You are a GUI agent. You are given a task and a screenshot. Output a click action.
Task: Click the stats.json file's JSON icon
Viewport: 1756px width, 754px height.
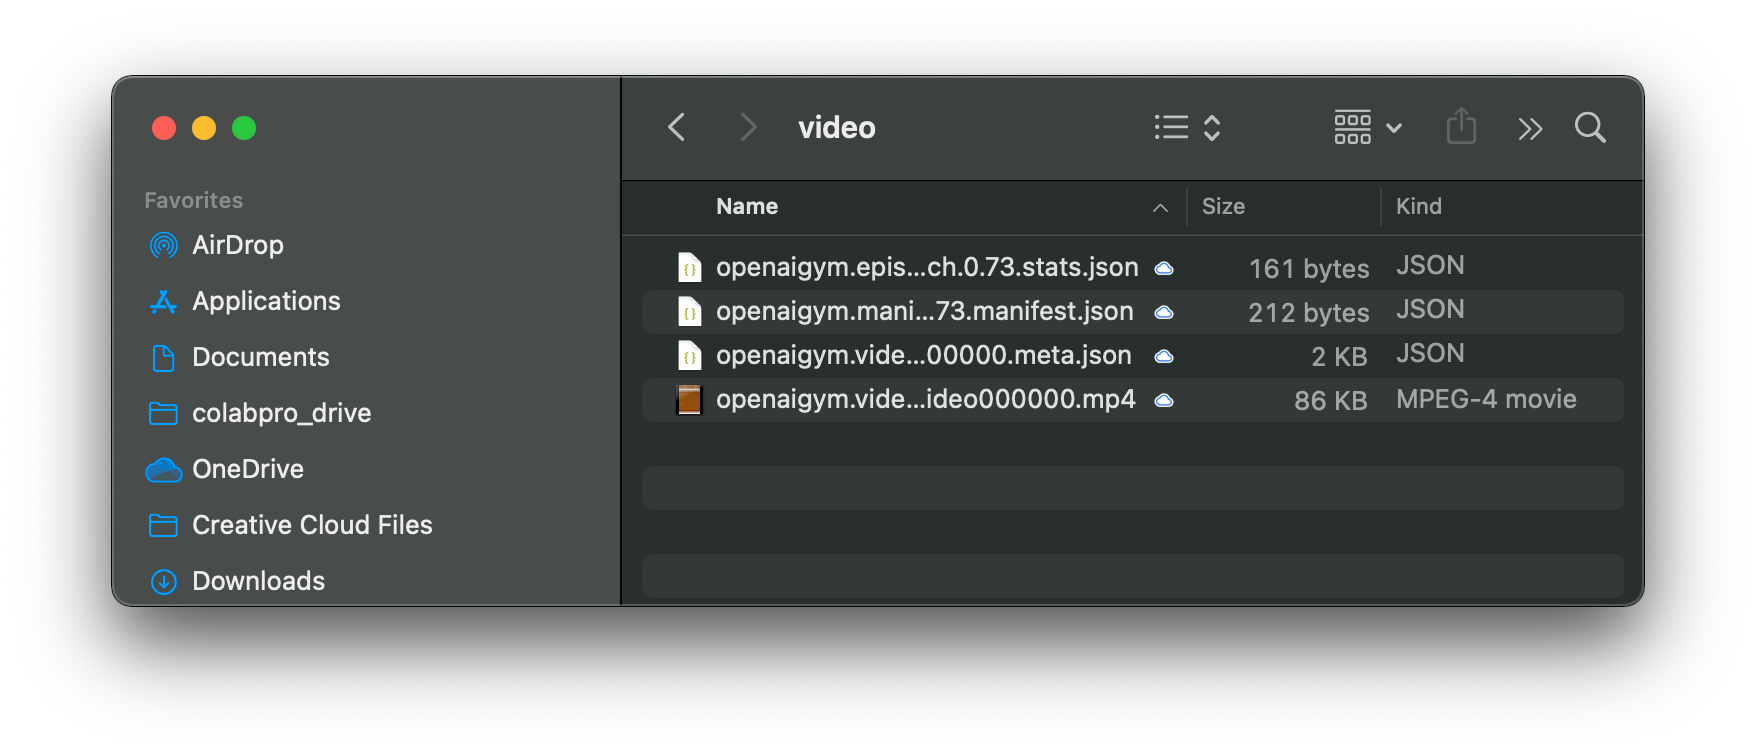690,267
